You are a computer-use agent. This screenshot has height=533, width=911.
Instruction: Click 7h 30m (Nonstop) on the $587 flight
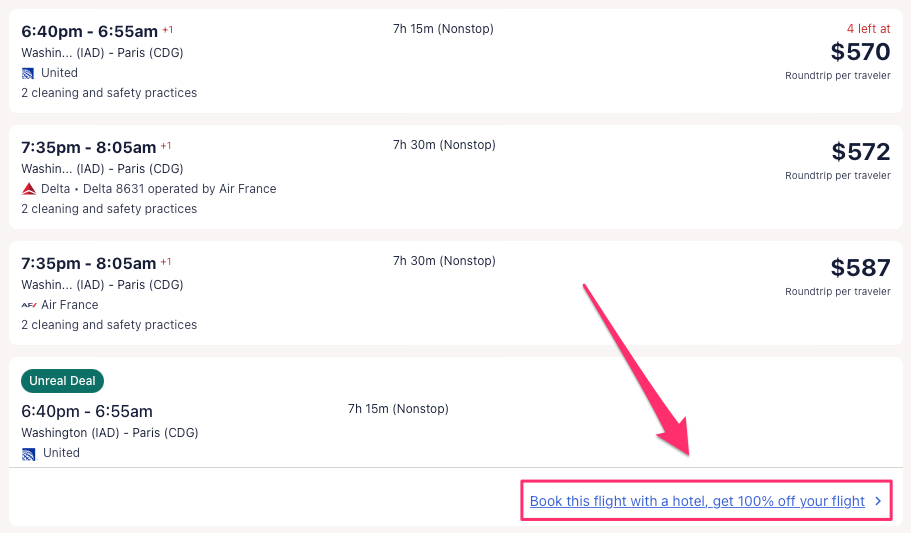pyautogui.click(x=444, y=261)
